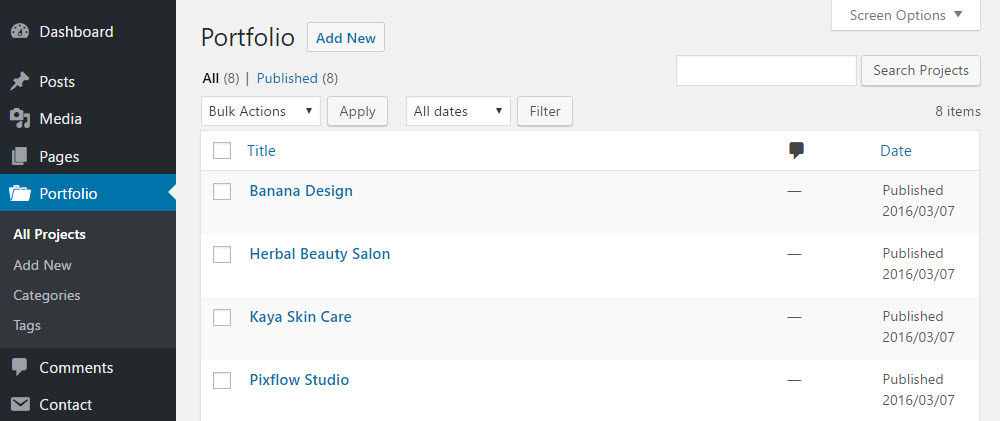
Task: Click the Pages icon in sidebar
Action: pos(20,157)
